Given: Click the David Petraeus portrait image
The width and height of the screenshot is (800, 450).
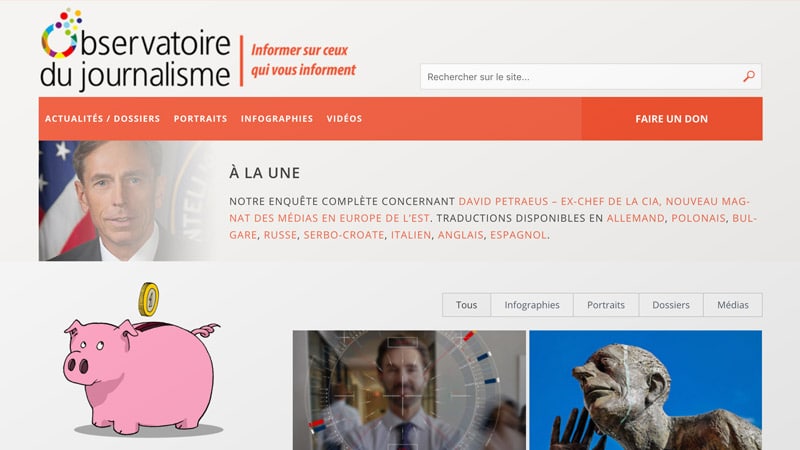Looking at the screenshot, I should tap(125, 201).
